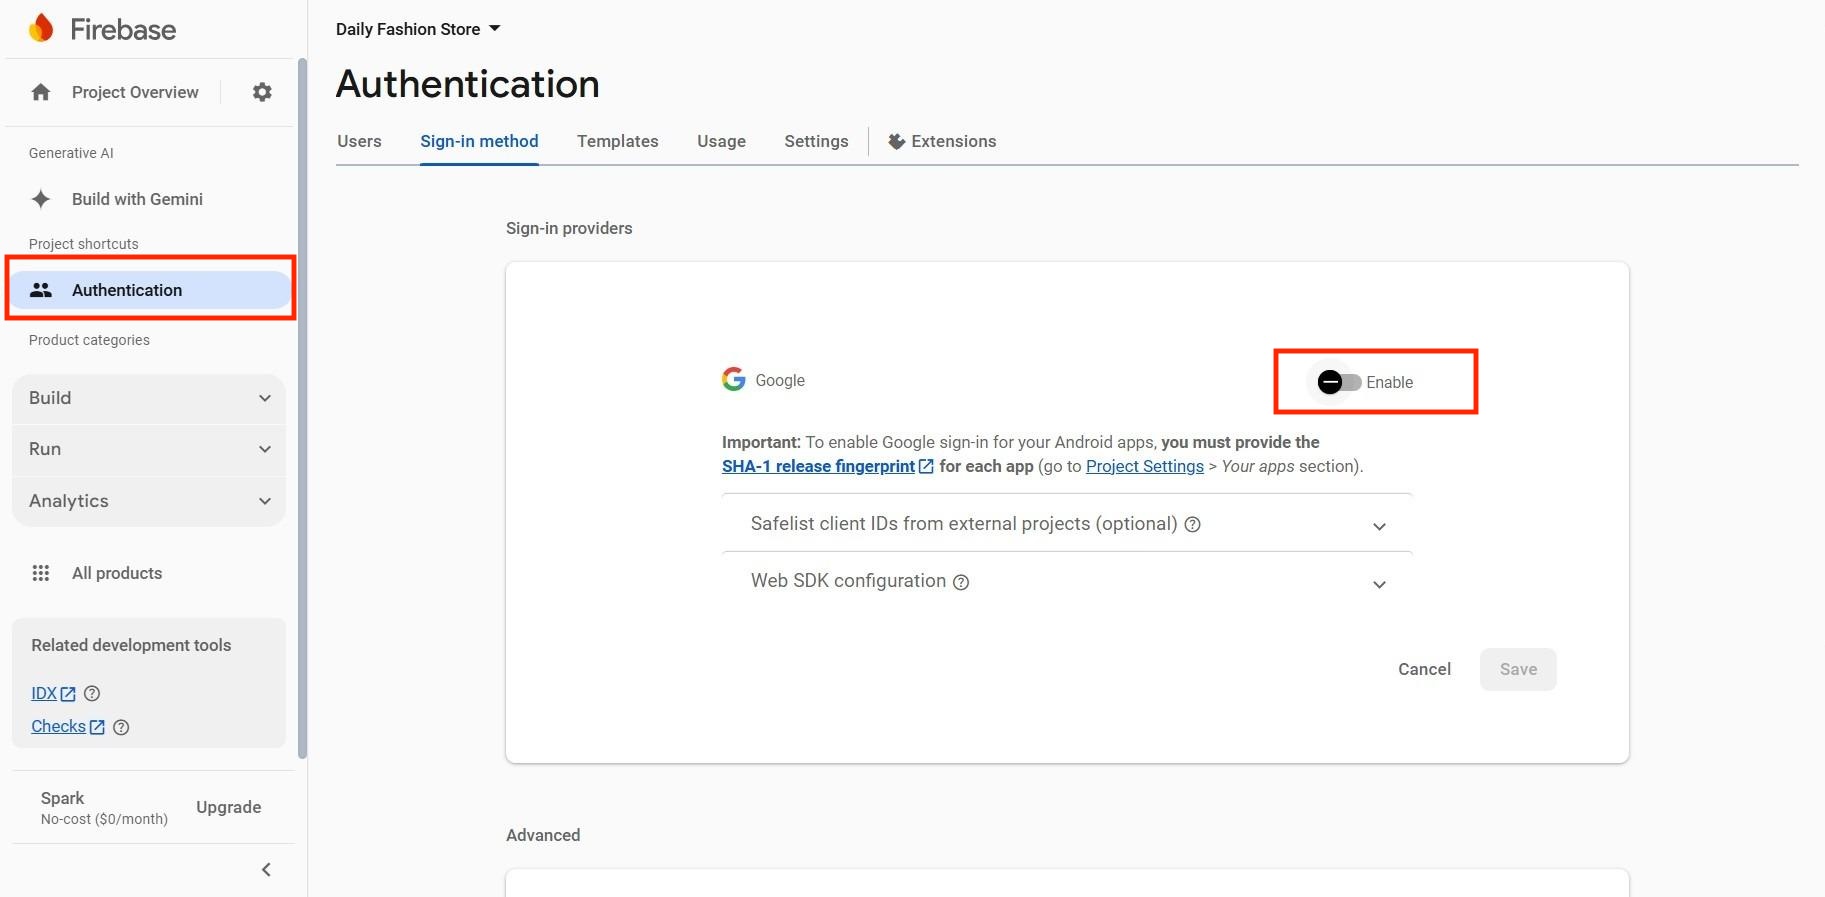
Task: Click the Build with Gemini sparkle icon
Action: 41,199
